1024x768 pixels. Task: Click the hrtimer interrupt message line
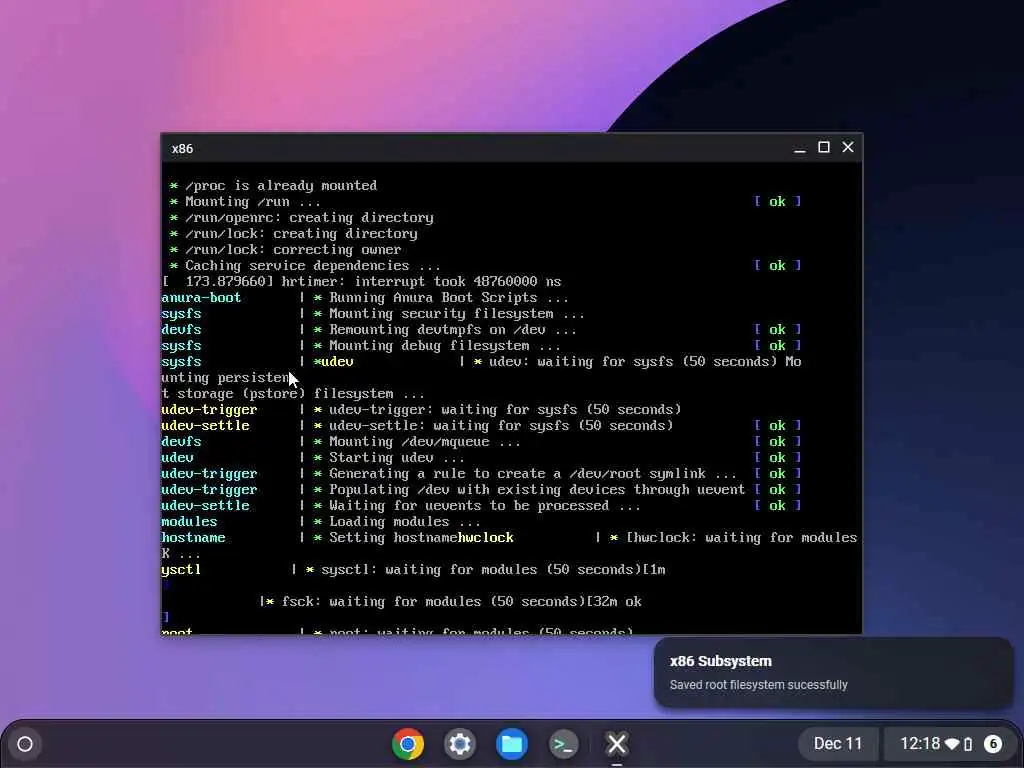coord(361,281)
